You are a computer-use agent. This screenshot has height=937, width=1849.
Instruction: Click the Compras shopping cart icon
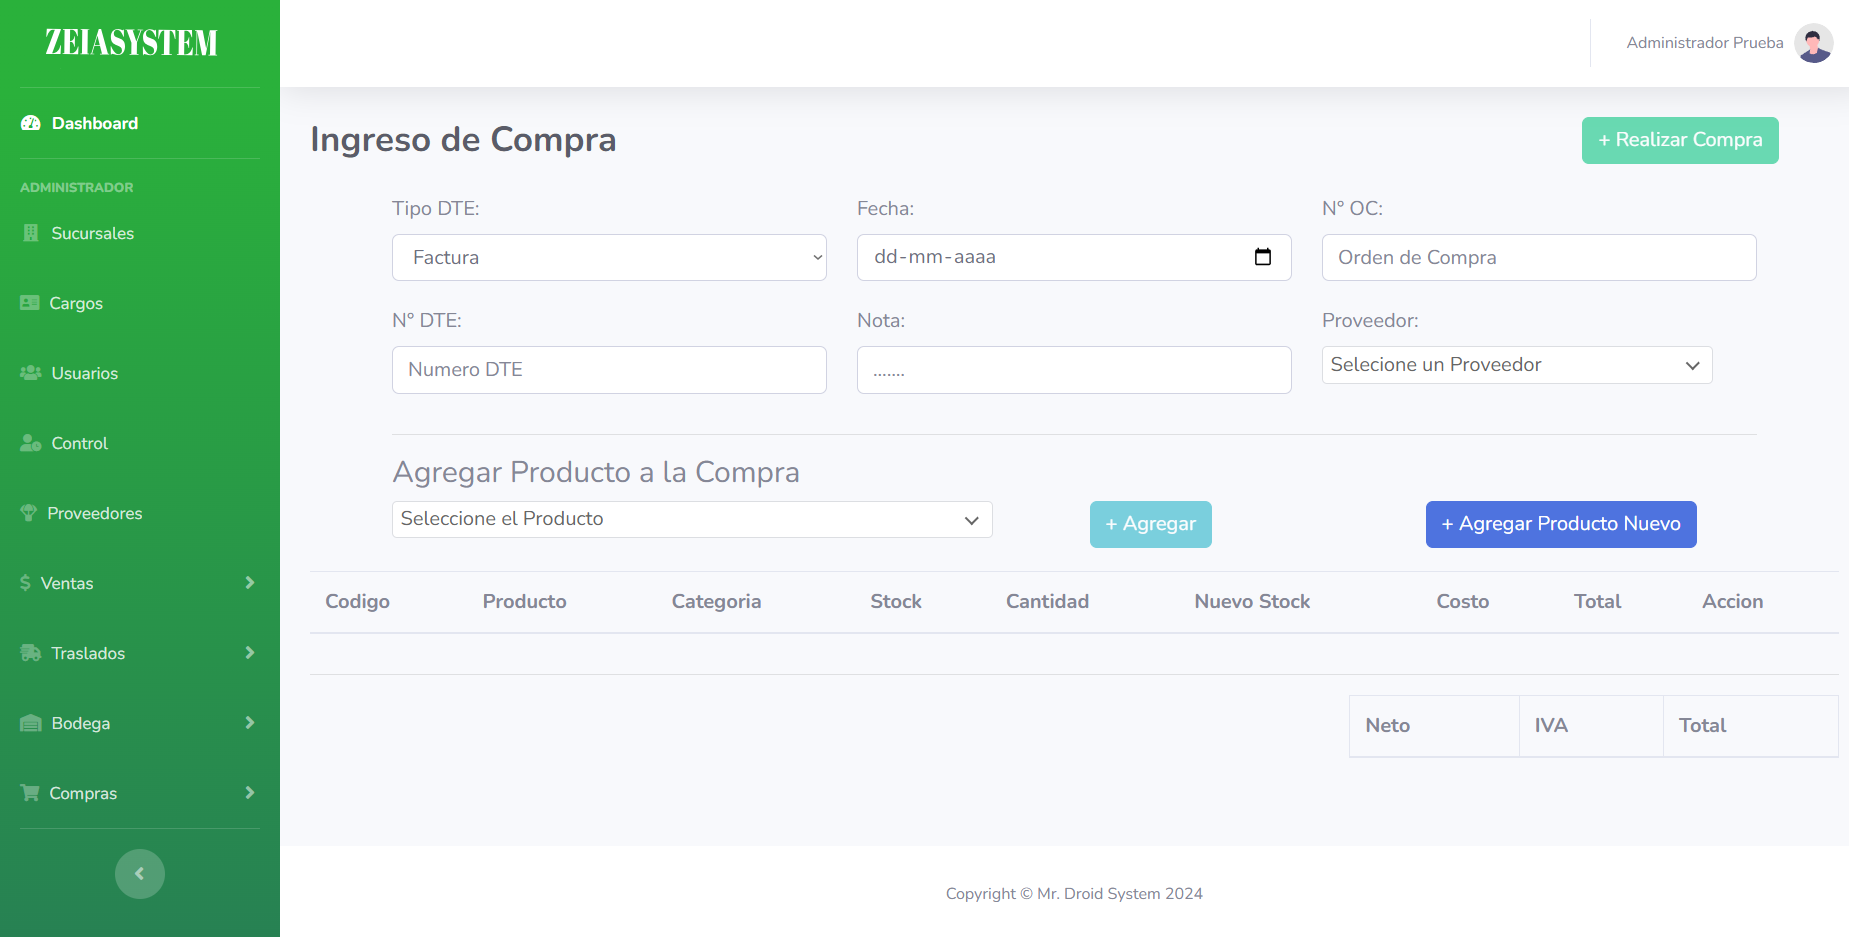coord(29,792)
